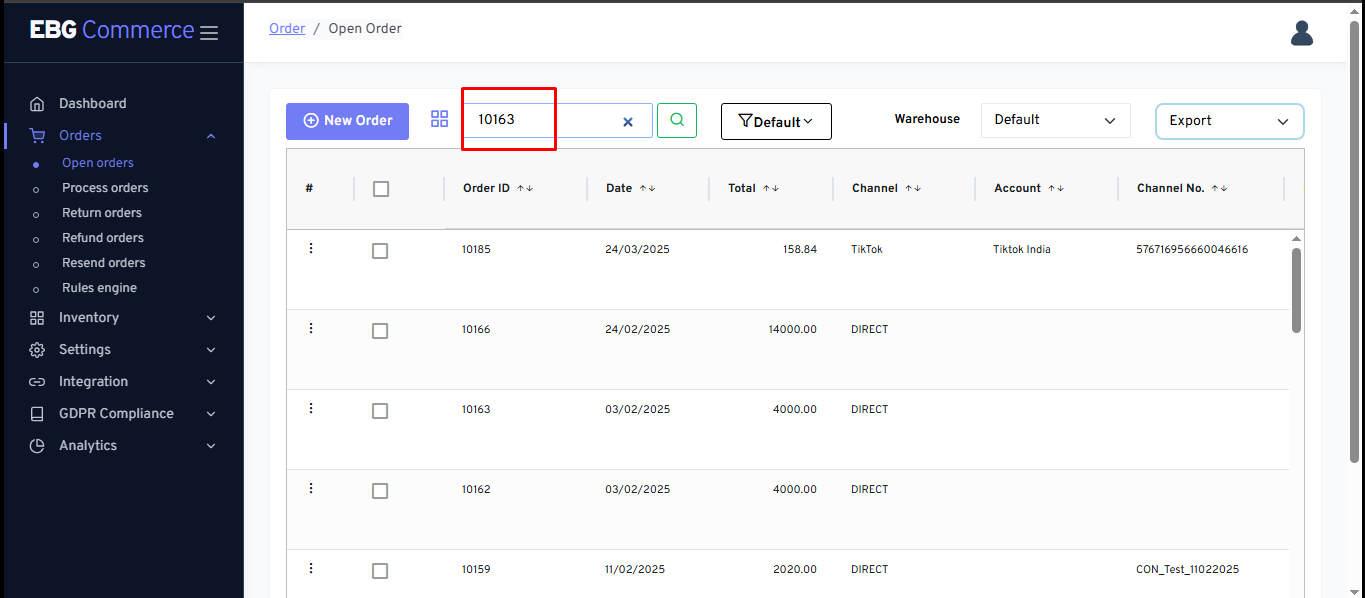Open the three-dot menu for order 10185

click(x=310, y=248)
